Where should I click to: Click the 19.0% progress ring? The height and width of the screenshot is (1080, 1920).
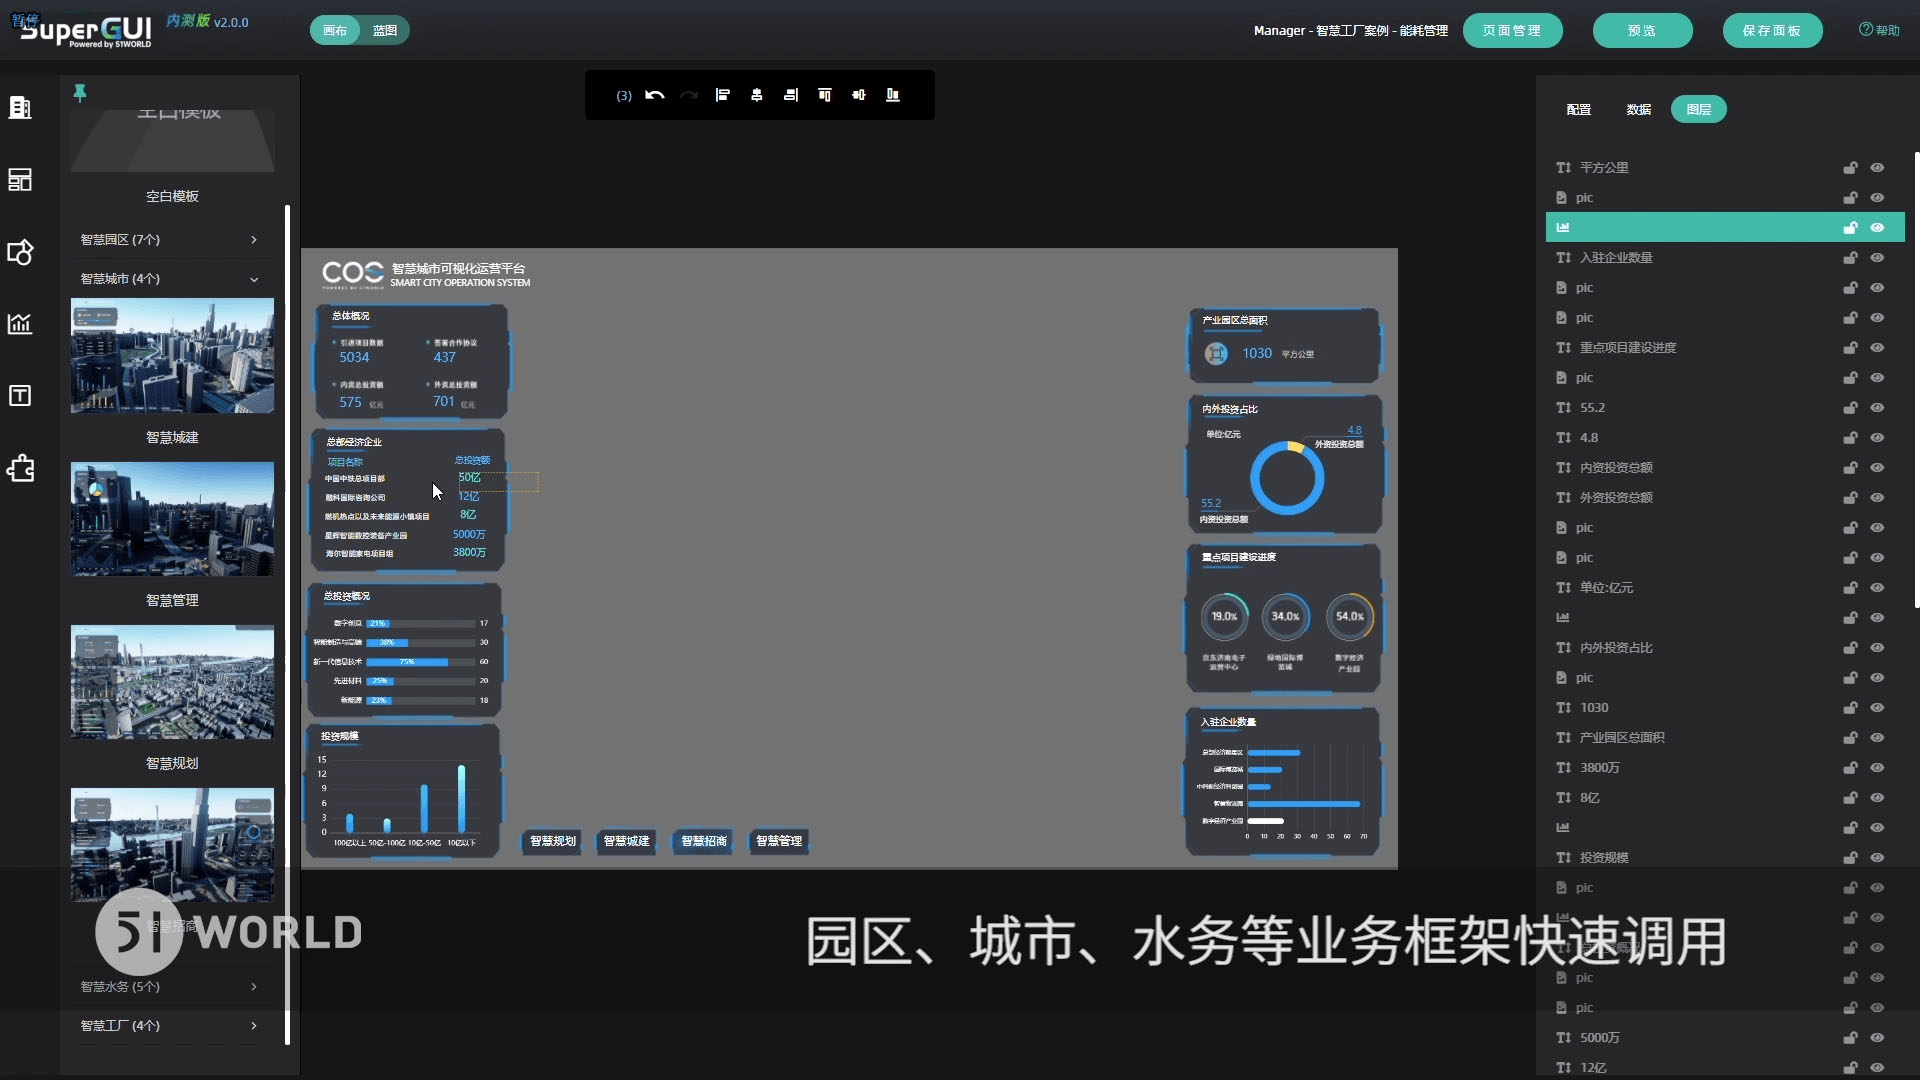[1224, 617]
